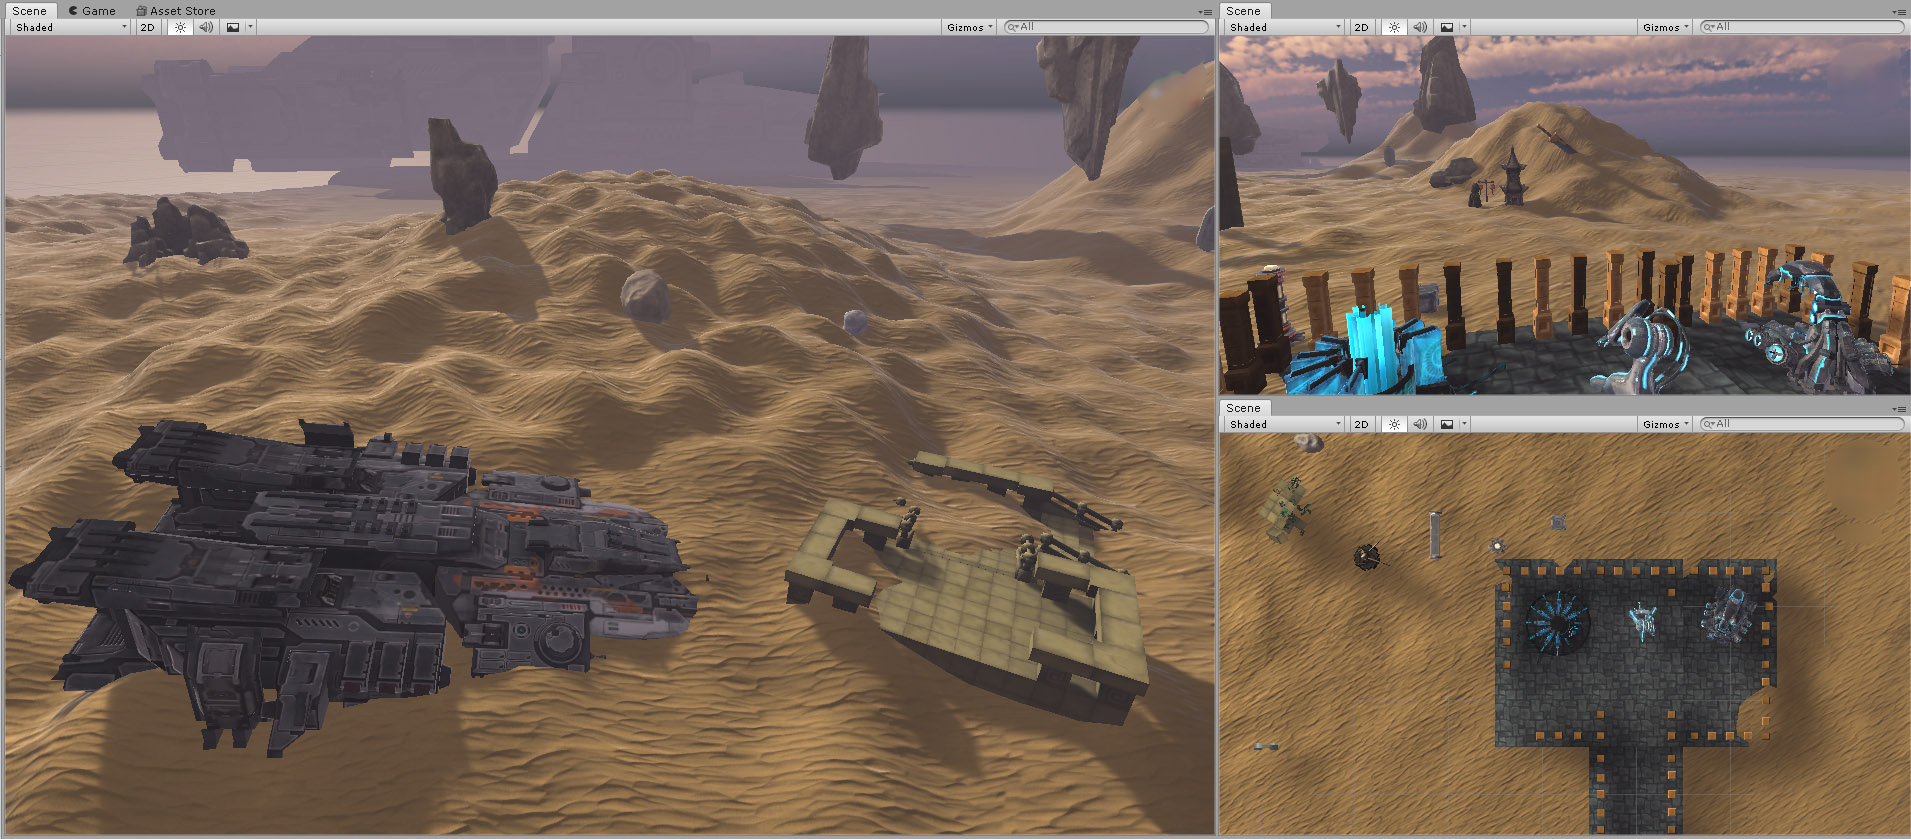This screenshot has width=1911, height=839.
Task: Switch bottom-right Scene view to 2D mode
Action: 1361,424
